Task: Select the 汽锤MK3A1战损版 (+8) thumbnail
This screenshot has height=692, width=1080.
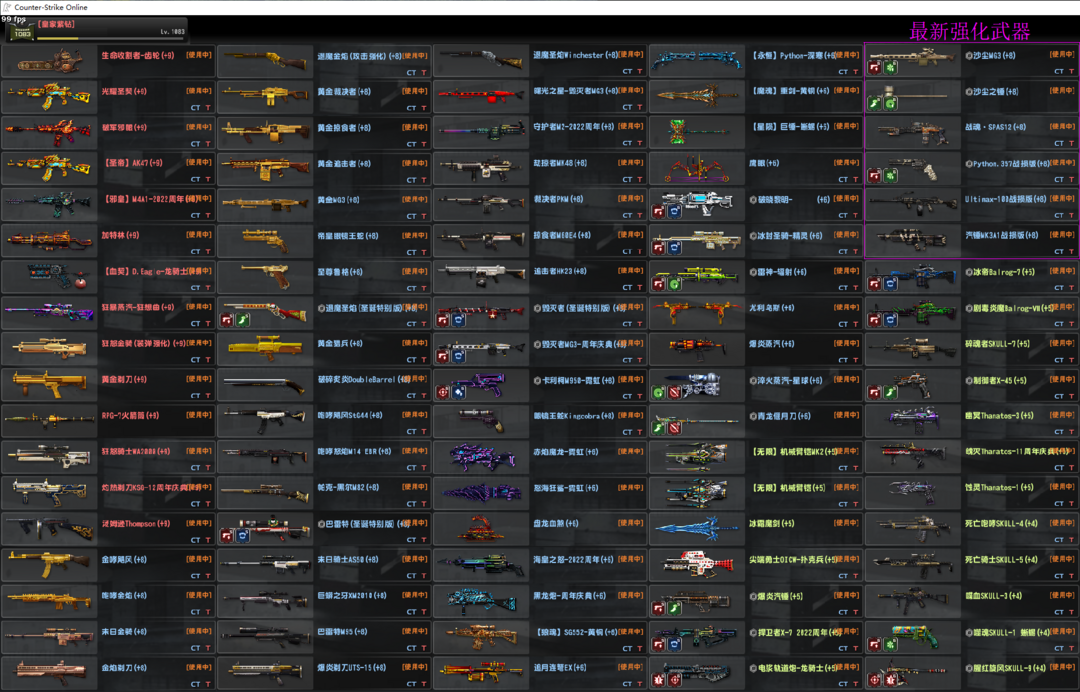Action: coord(912,241)
